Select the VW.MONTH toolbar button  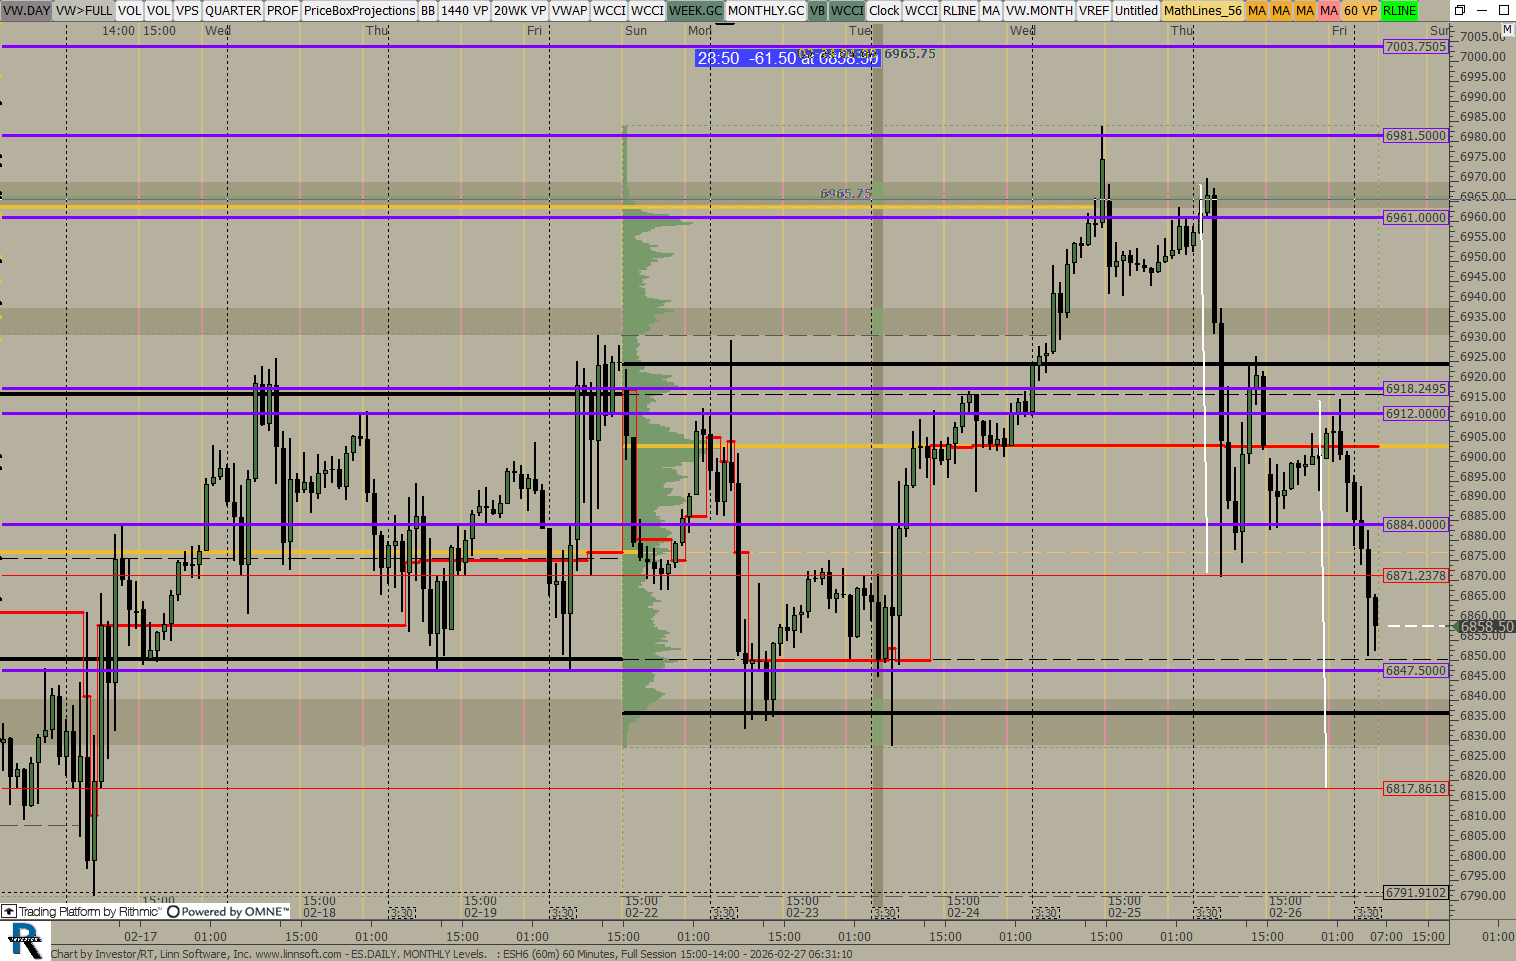(x=1039, y=10)
